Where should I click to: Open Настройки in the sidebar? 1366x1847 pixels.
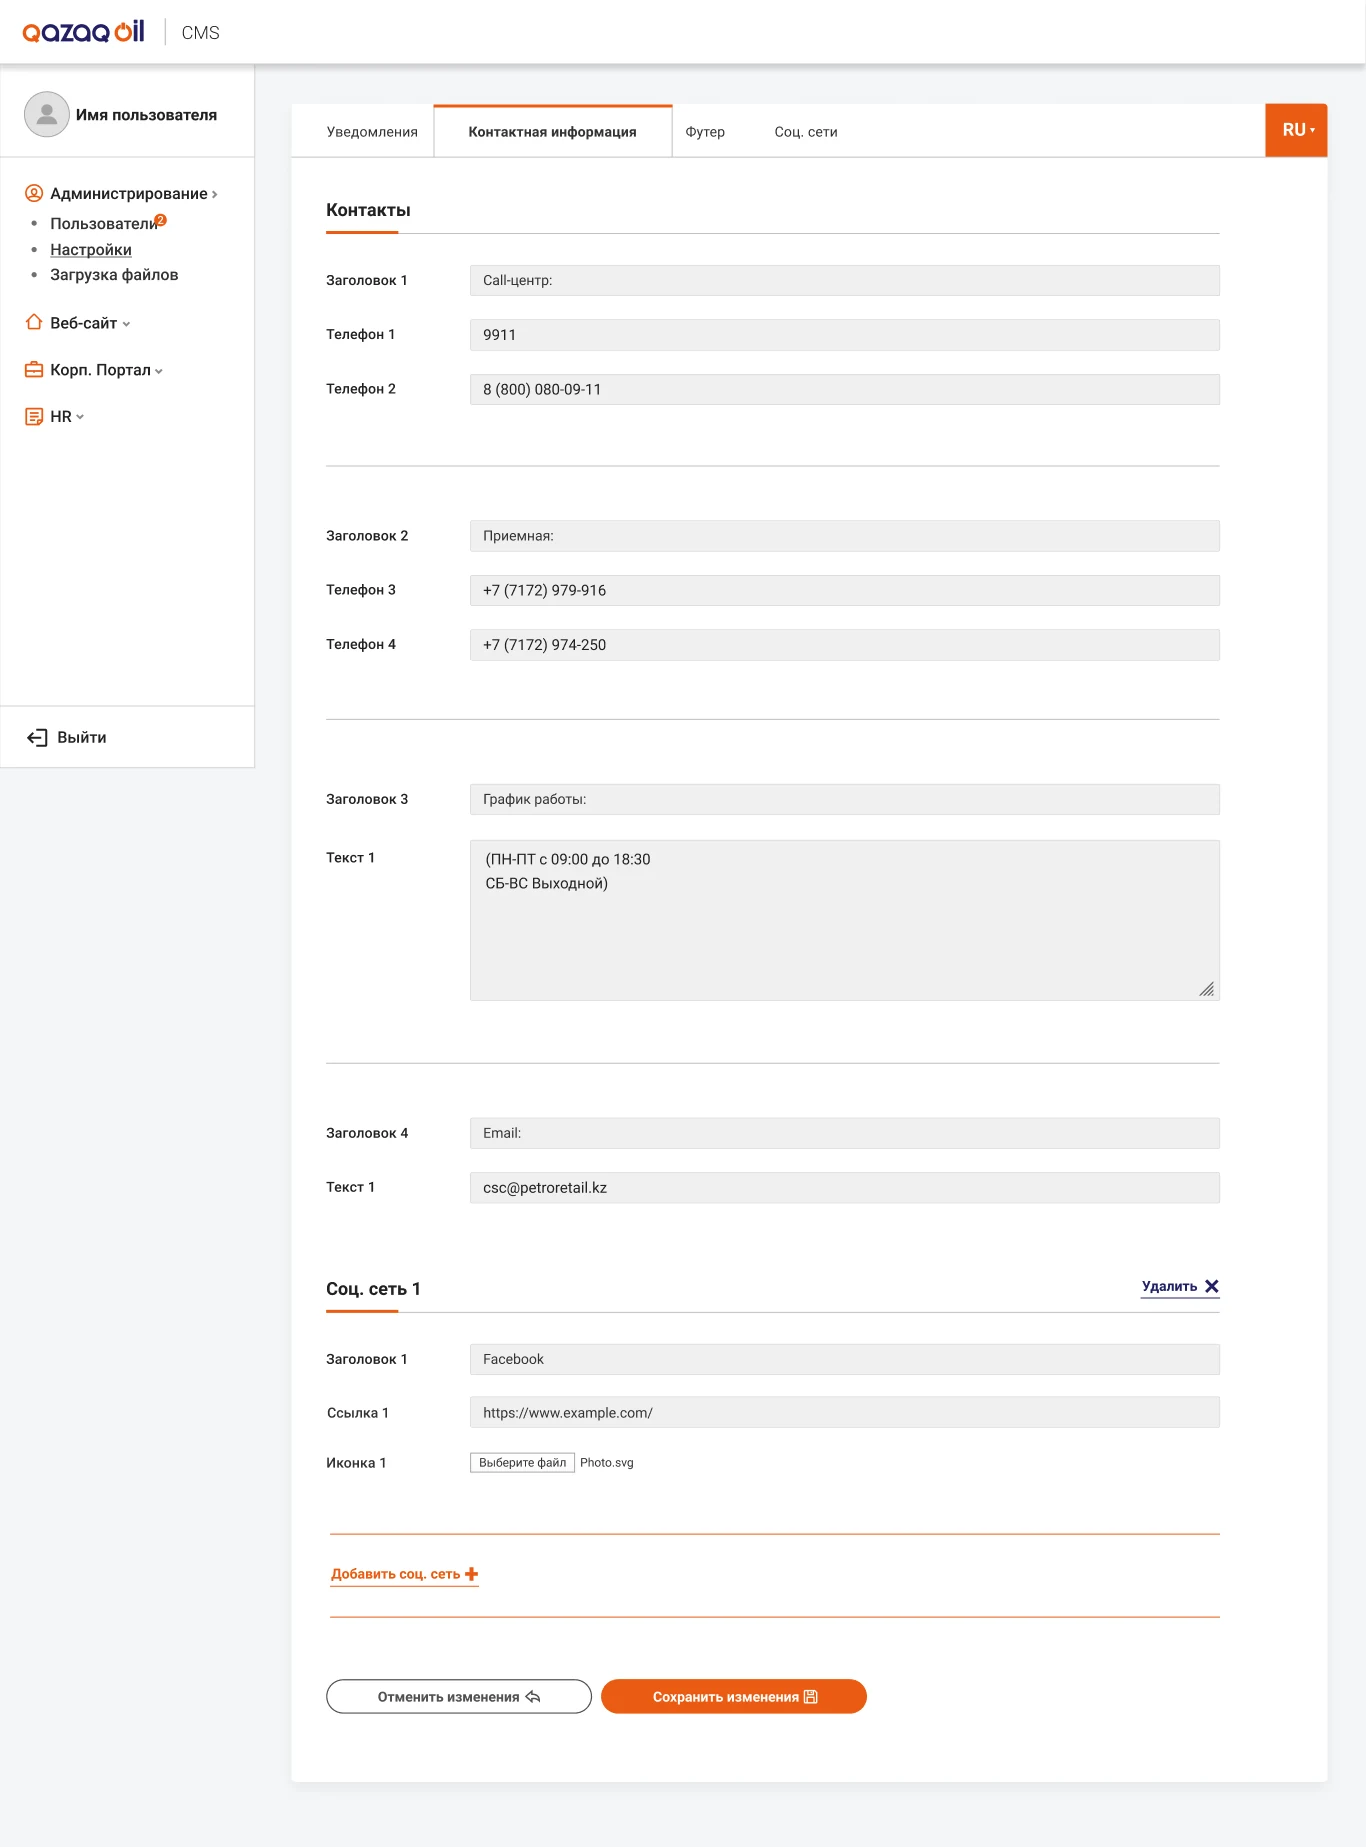click(91, 250)
